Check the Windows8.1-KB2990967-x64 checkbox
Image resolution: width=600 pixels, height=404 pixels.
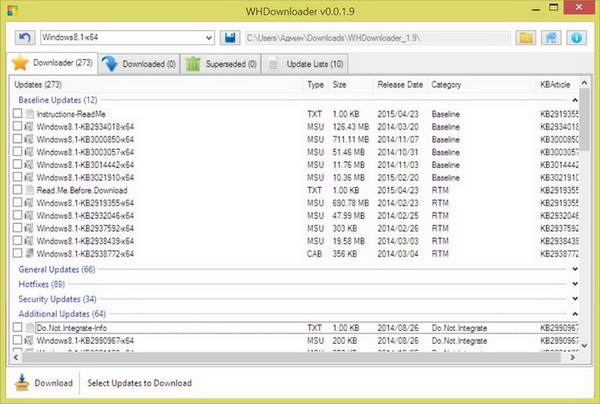click(17, 340)
